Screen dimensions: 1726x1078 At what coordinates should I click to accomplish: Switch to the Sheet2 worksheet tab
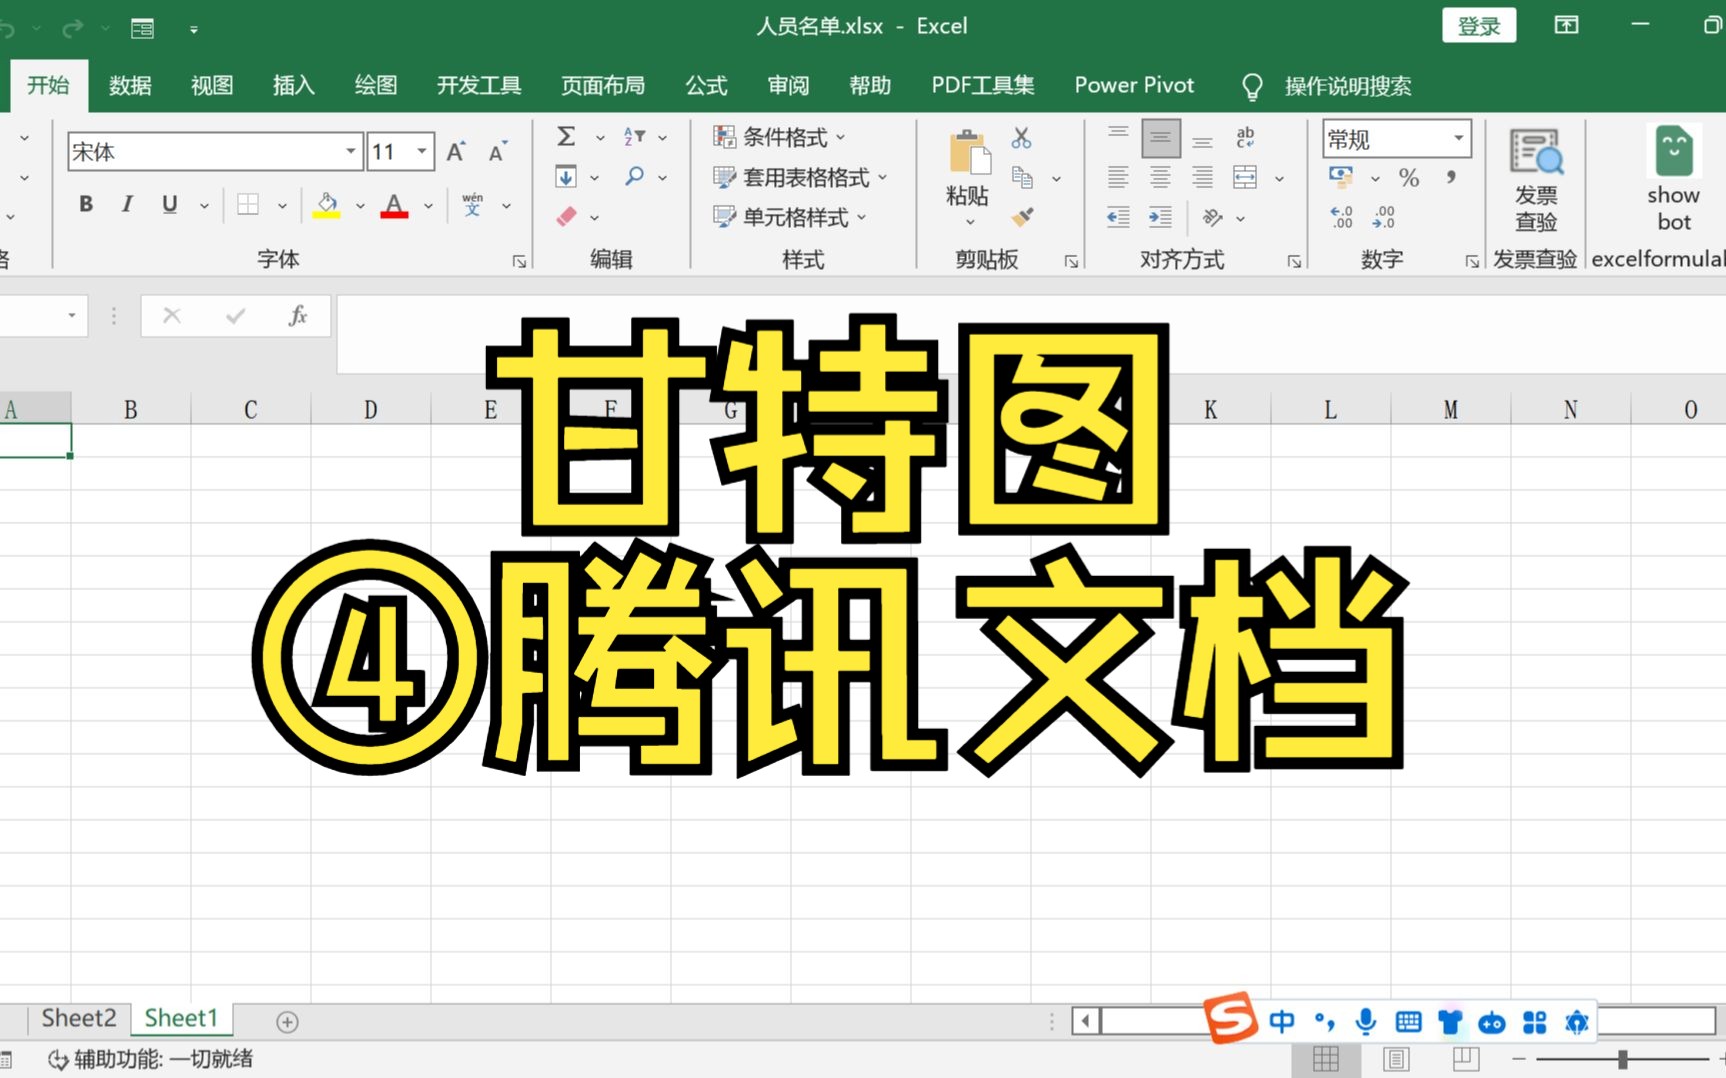[x=79, y=1018]
